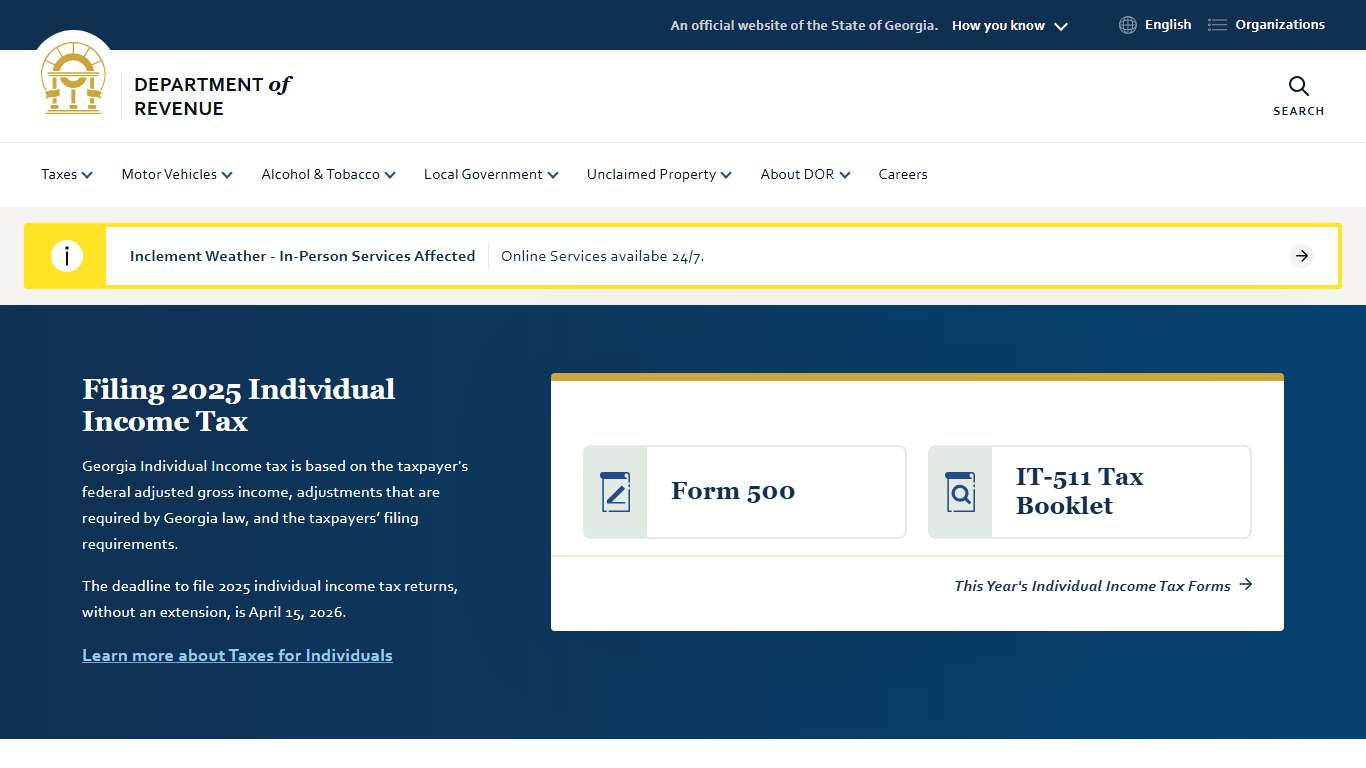Open the Alcohol & Tobacco dropdown
Screen dimensions: 1366x768
(328, 174)
